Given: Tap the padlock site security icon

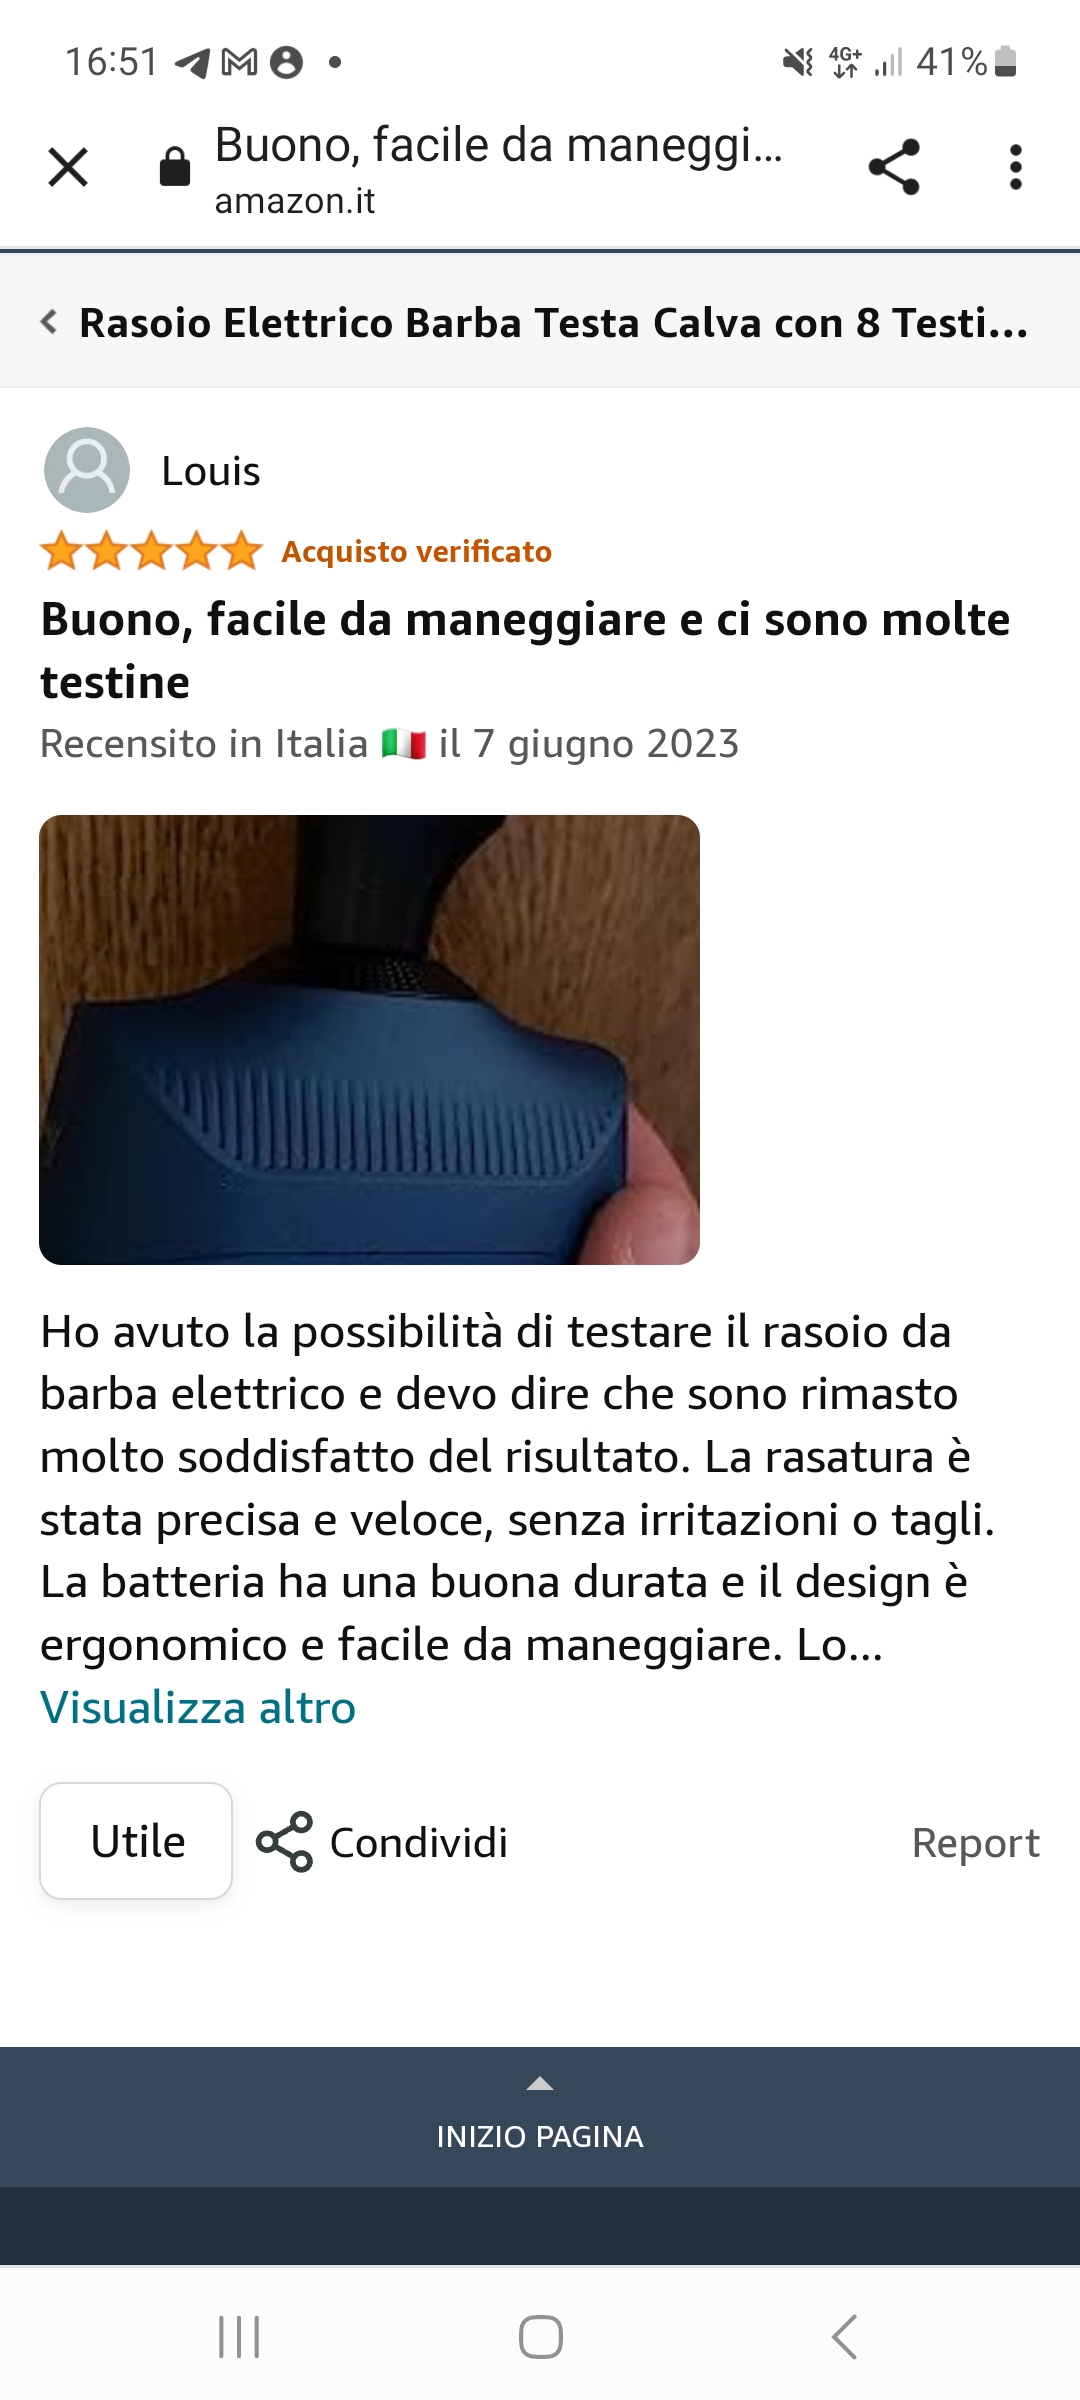Looking at the screenshot, I should (175, 167).
